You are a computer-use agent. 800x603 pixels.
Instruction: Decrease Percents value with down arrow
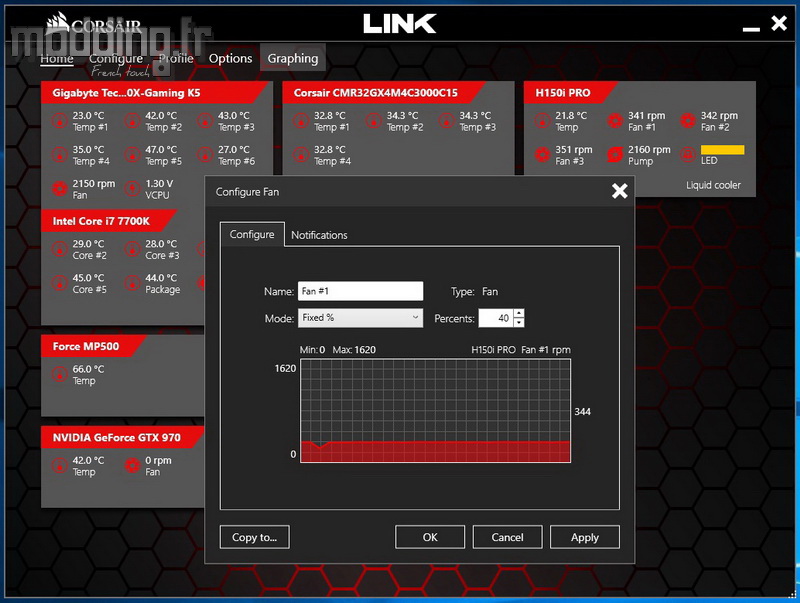click(x=519, y=322)
